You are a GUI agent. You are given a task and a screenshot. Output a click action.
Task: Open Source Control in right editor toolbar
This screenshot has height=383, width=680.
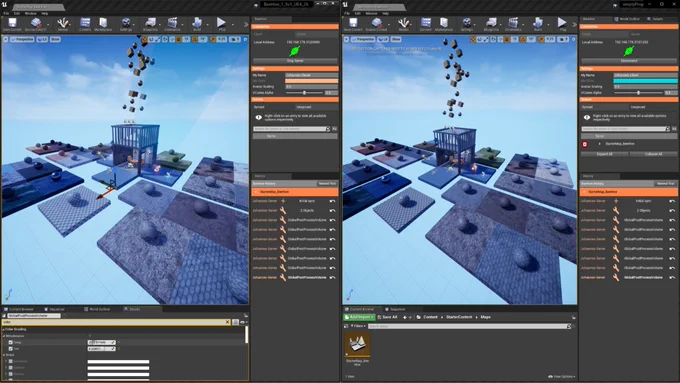[376, 24]
